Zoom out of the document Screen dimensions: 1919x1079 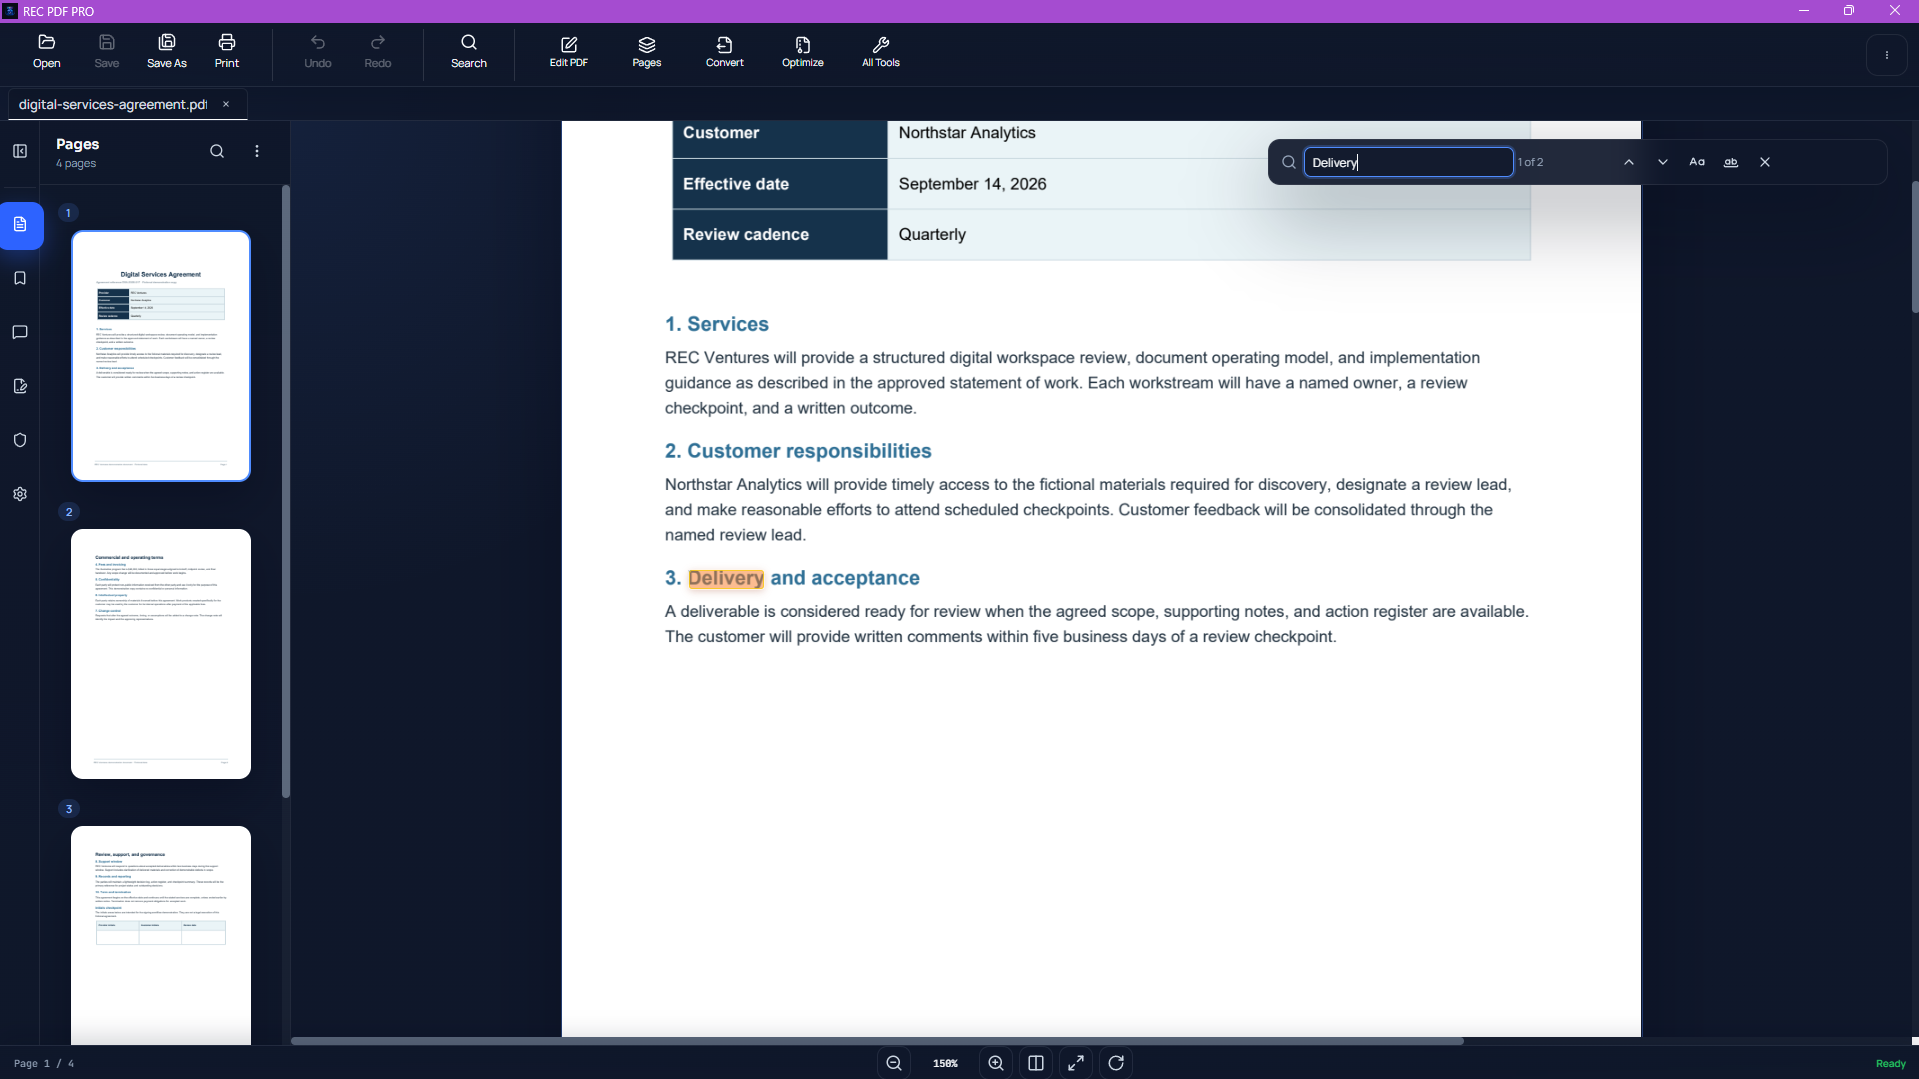click(x=894, y=1063)
